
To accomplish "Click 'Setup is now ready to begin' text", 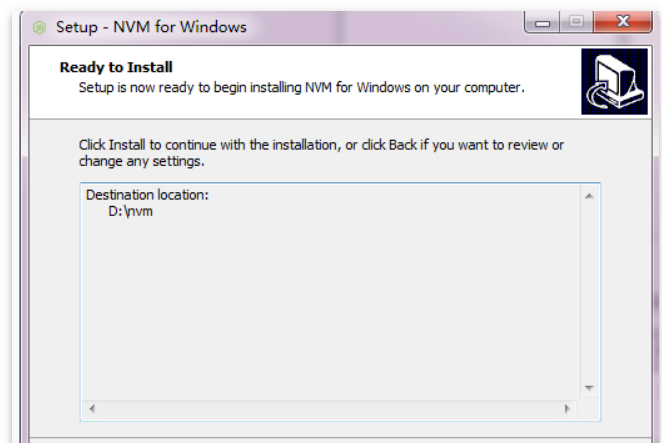I will click(x=301, y=88).
